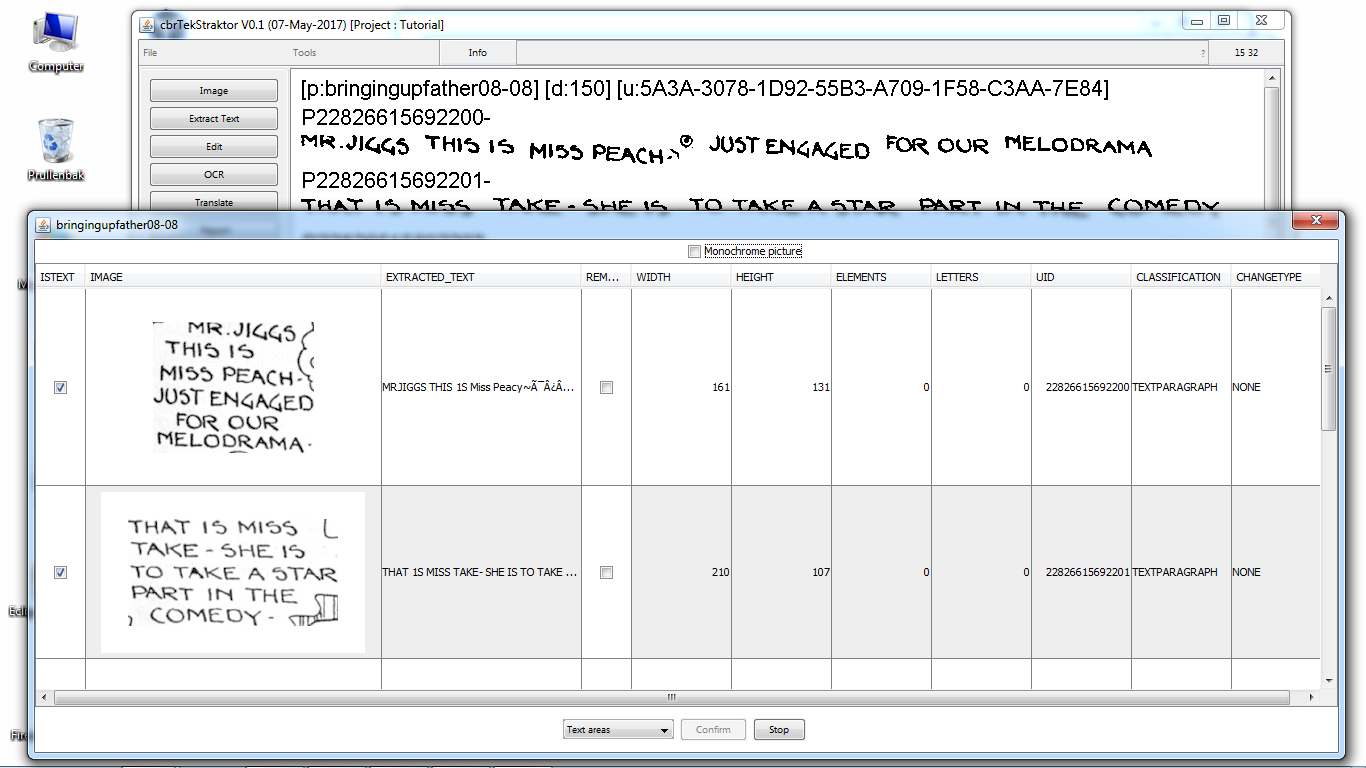Click the question mark help icon

pyautogui.click(x=1203, y=53)
